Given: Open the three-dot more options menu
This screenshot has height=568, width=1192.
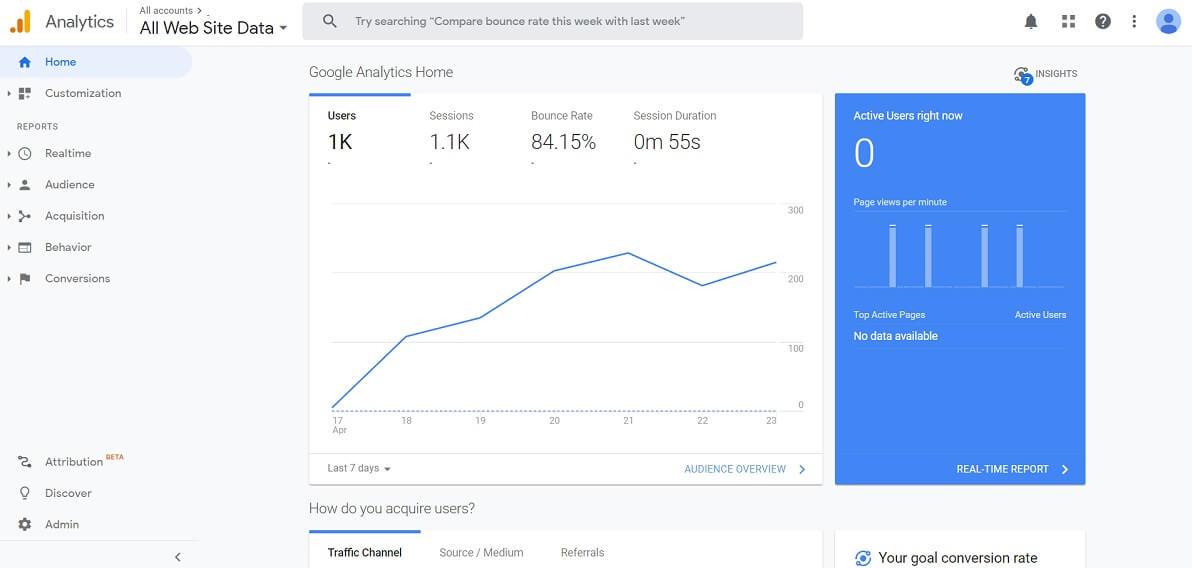Looking at the screenshot, I should pyautogui.click(x=1134, y=21).
